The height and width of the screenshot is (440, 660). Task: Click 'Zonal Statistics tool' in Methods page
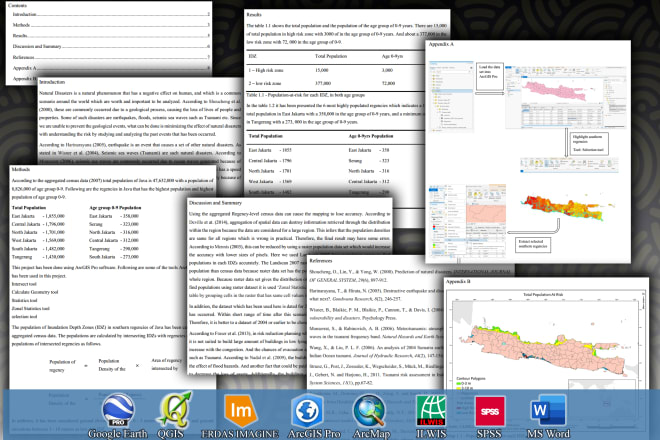pyautogui.click(x=31, y=309)
